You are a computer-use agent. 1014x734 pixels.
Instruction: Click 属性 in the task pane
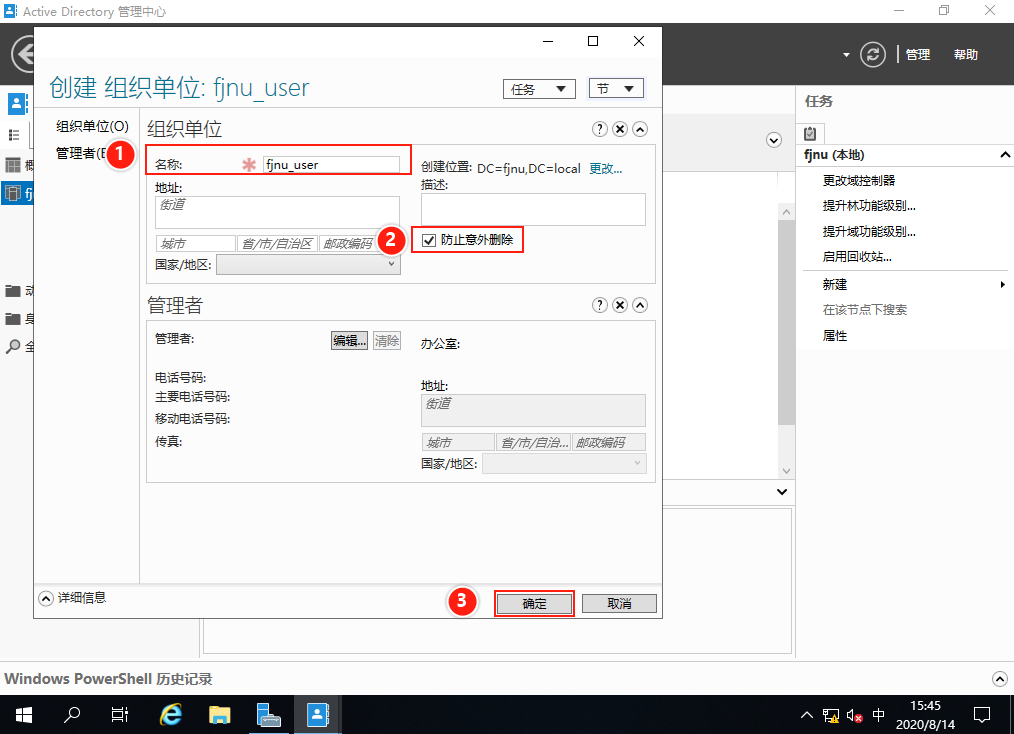coord(834,336)
